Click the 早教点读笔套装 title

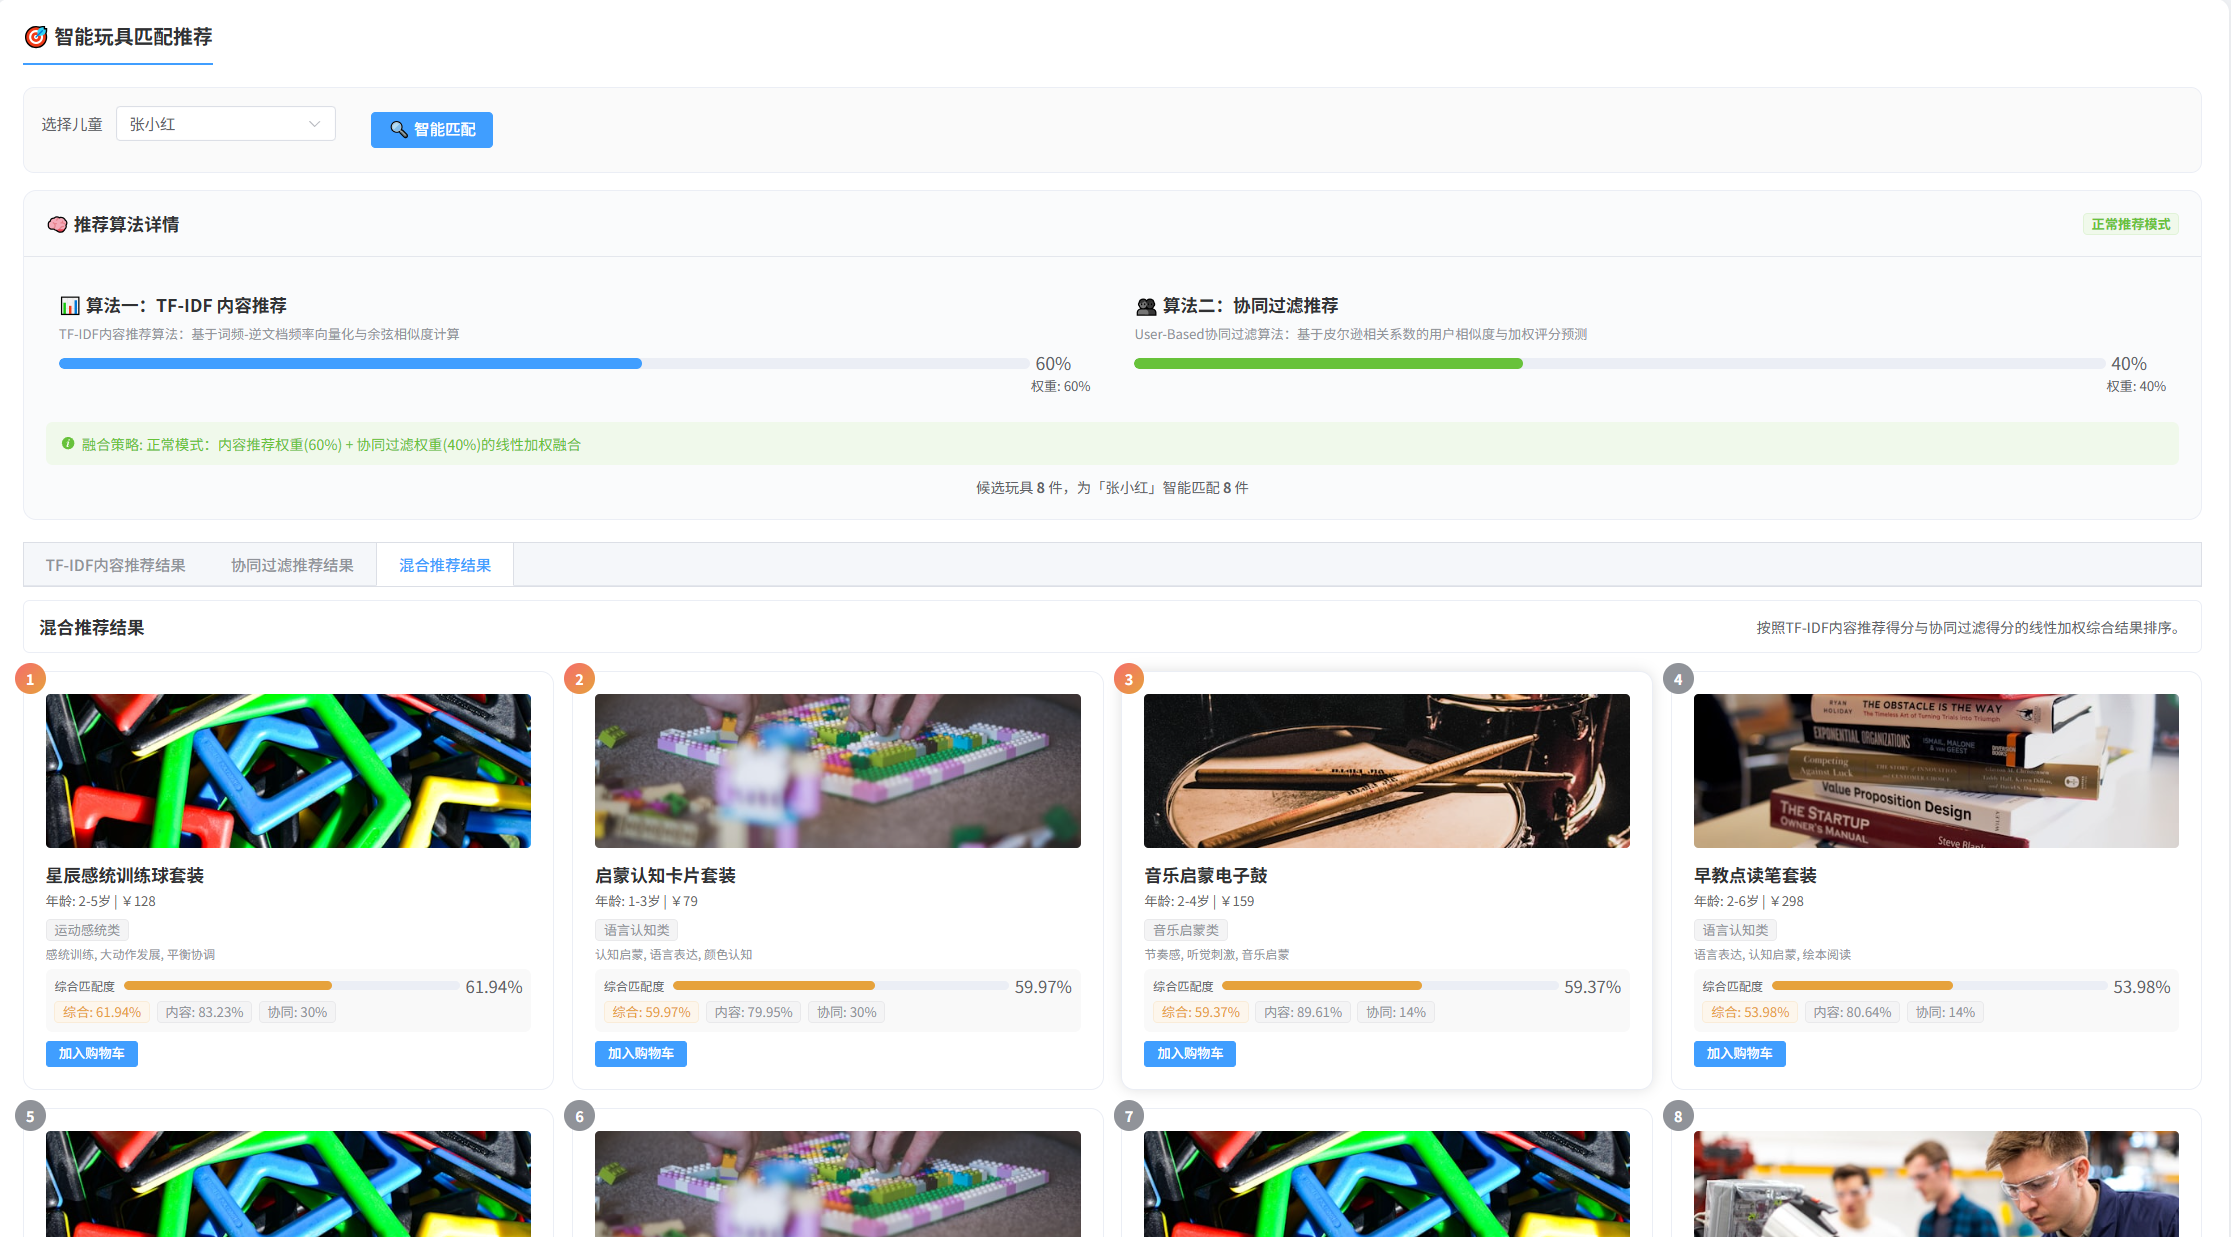click(x=1755, y=875)
